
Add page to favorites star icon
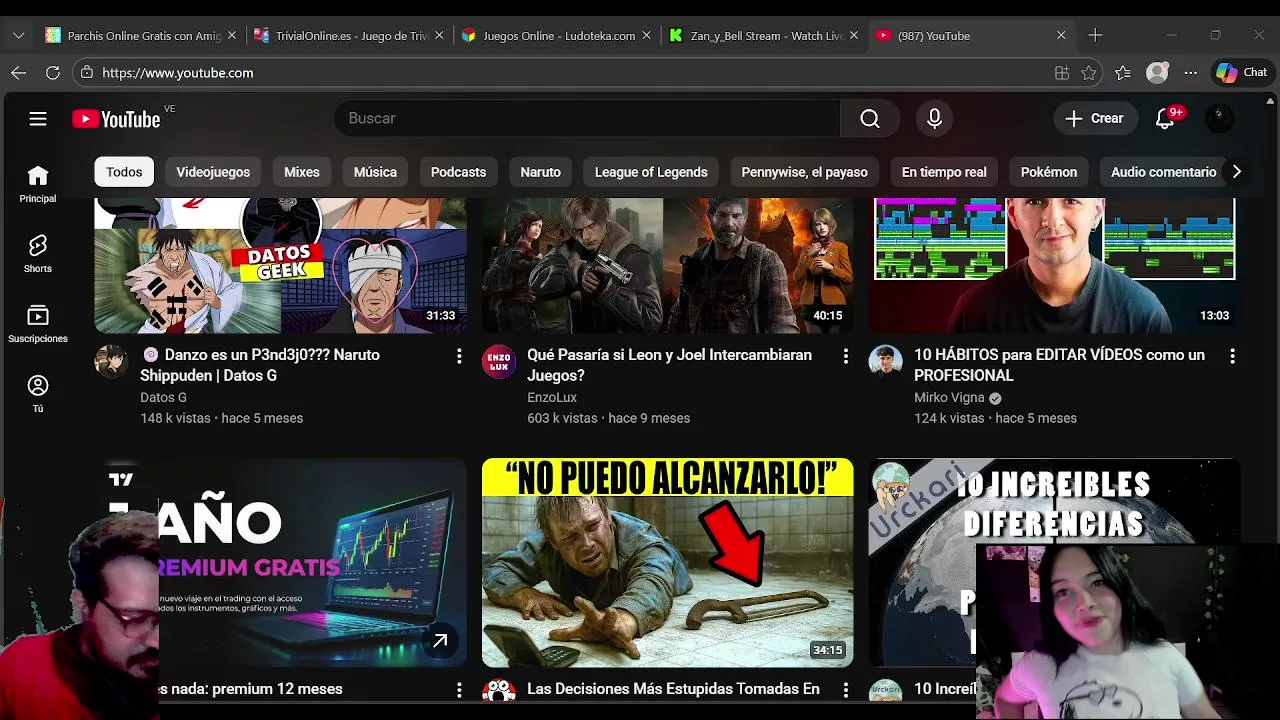(x=1089, y=73)
